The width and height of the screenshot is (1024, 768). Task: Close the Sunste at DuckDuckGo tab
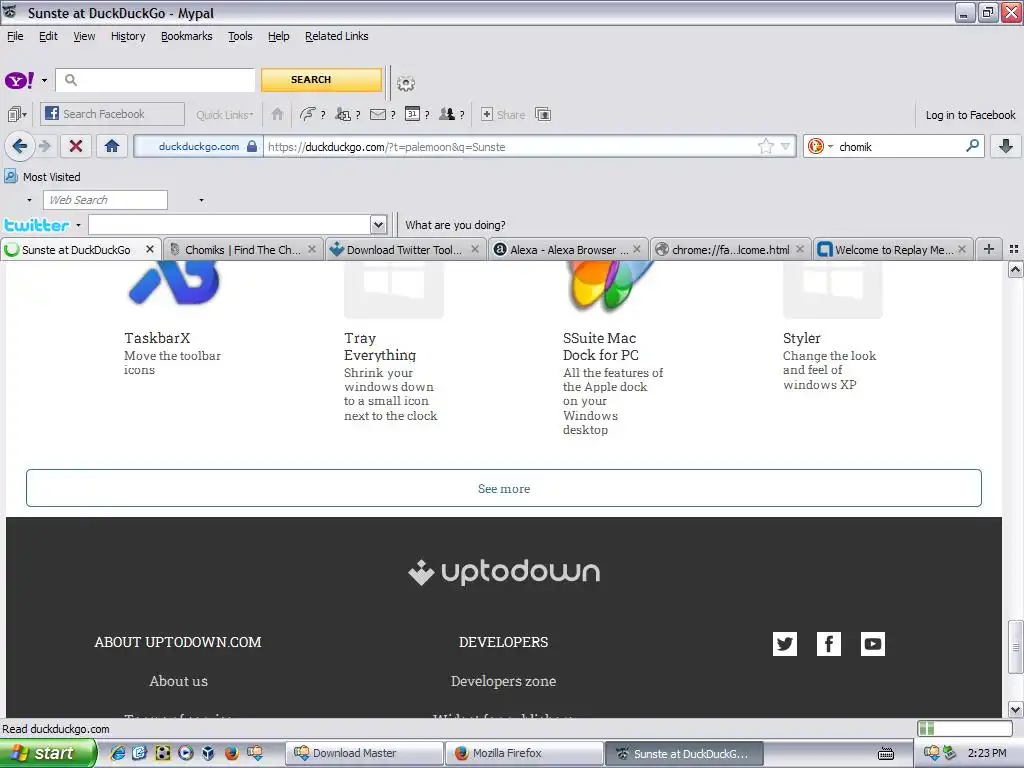pyautogui.click(x=150, y=249)
